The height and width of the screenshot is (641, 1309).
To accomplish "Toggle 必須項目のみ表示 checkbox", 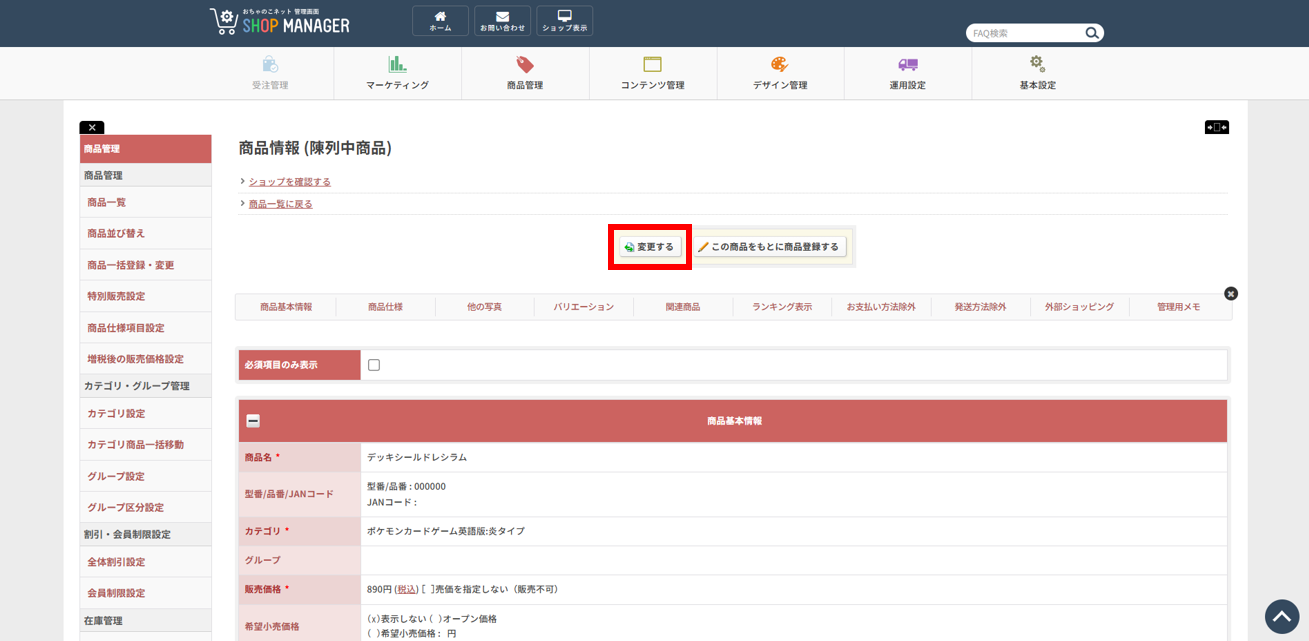I will [374, 365].
